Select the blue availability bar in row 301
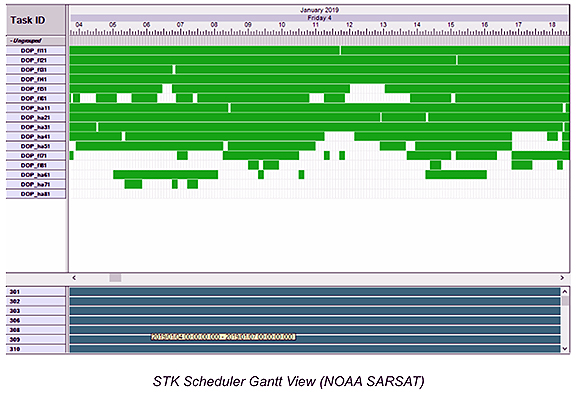Screen dimensions: 576x394 (315, 292)
